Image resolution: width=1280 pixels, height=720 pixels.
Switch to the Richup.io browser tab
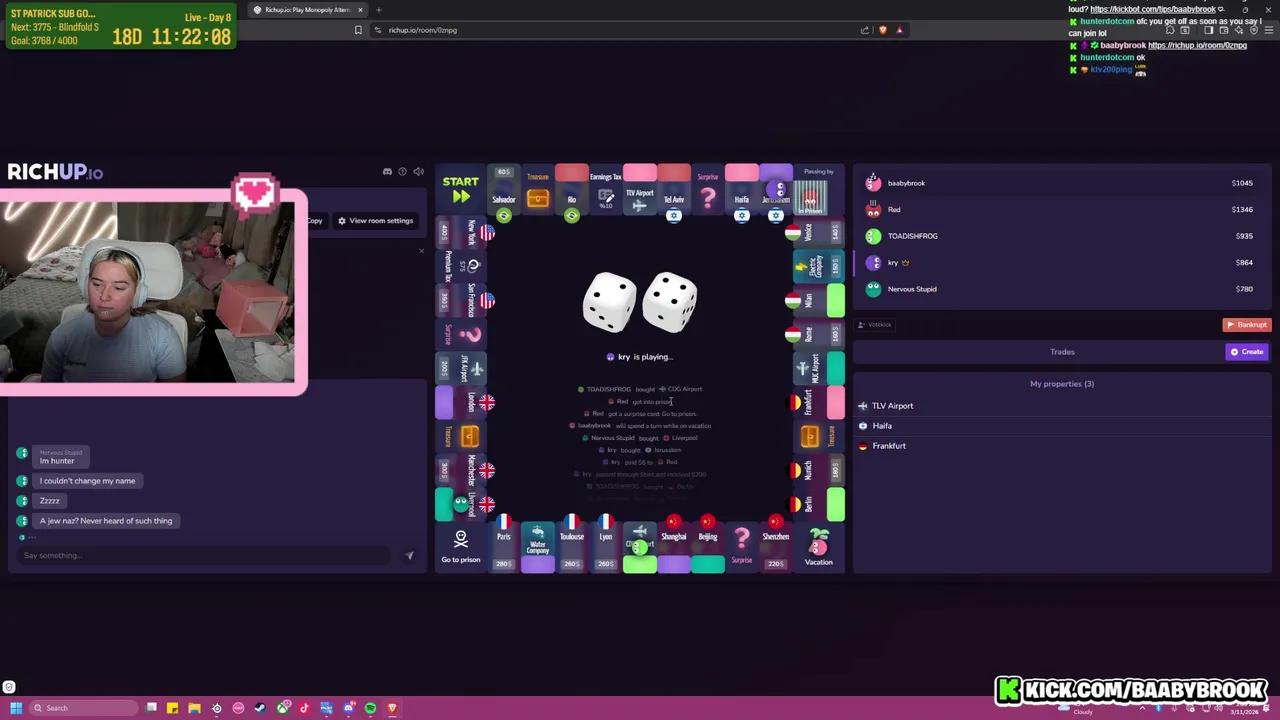tap(308, 10)
